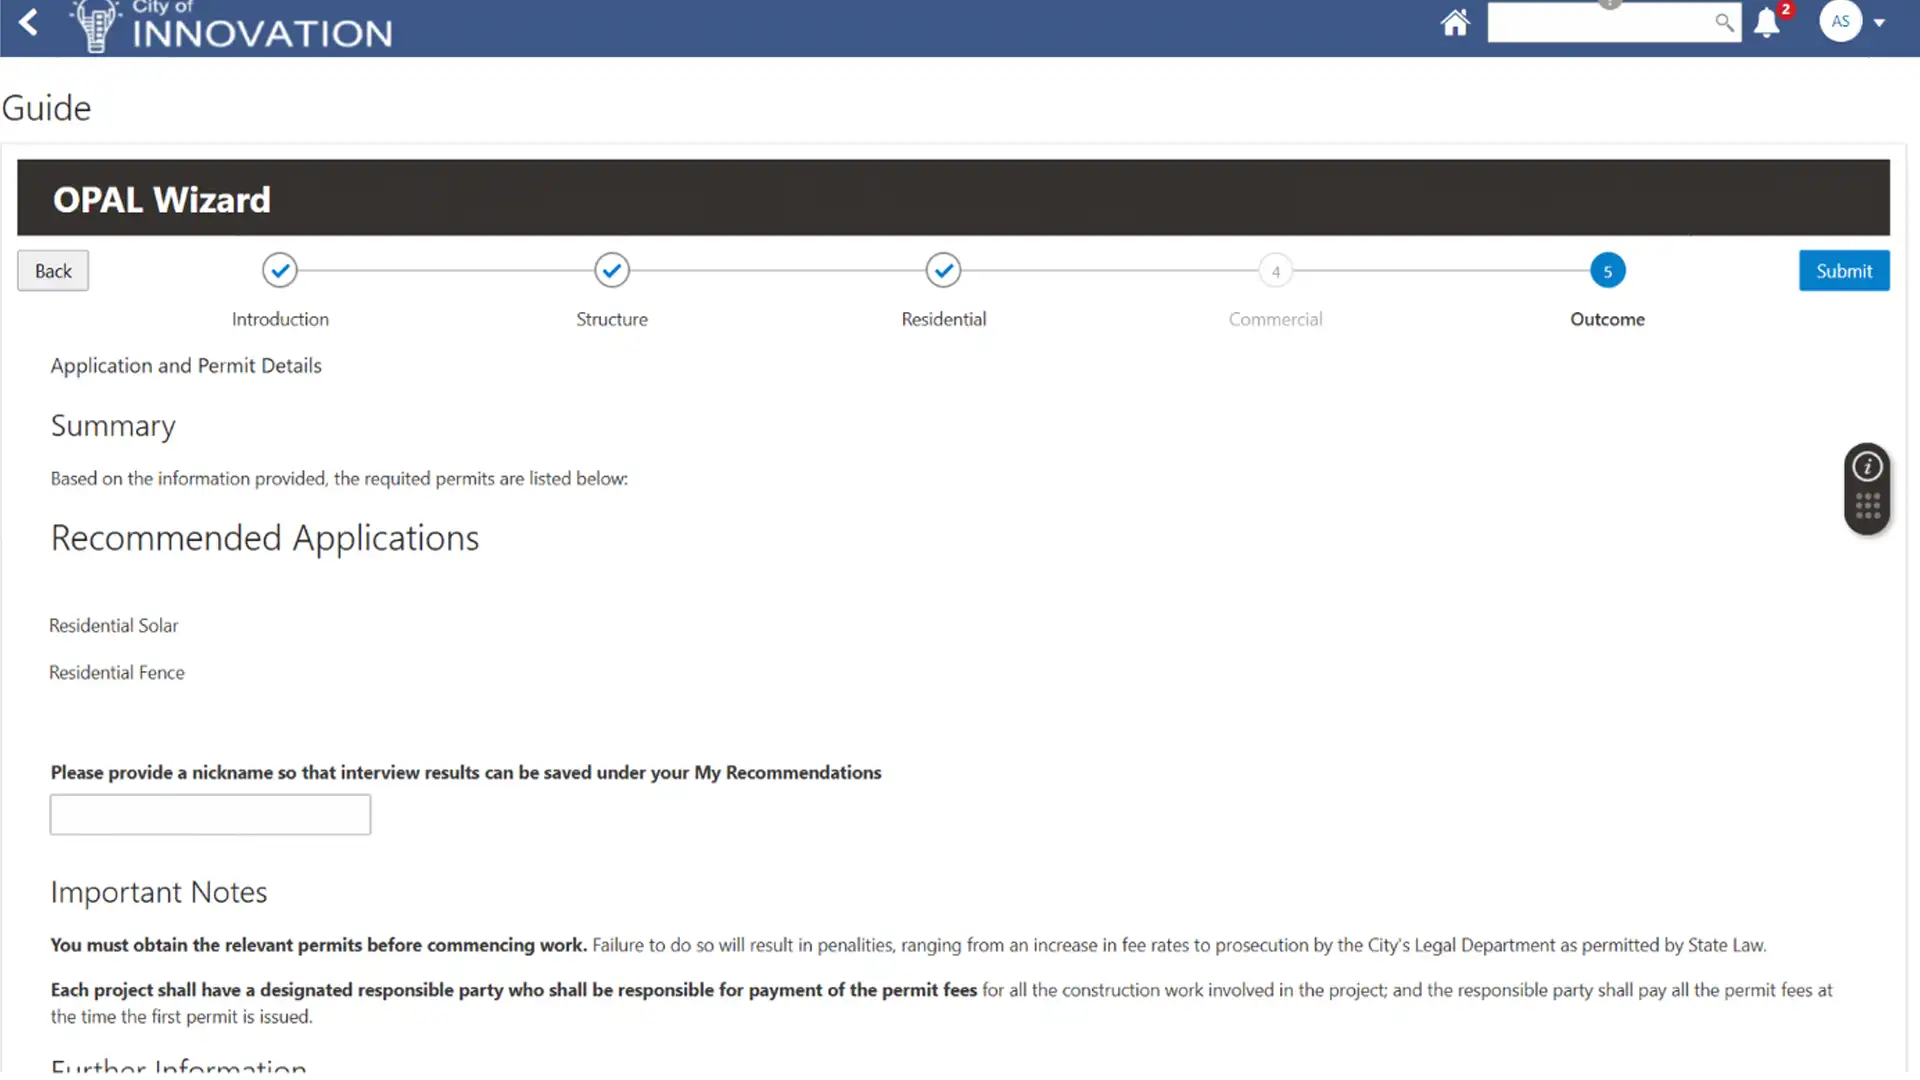Select the Residential Solar recommendation
This screenshot has width=1920, height=1080.
(114, 626)
